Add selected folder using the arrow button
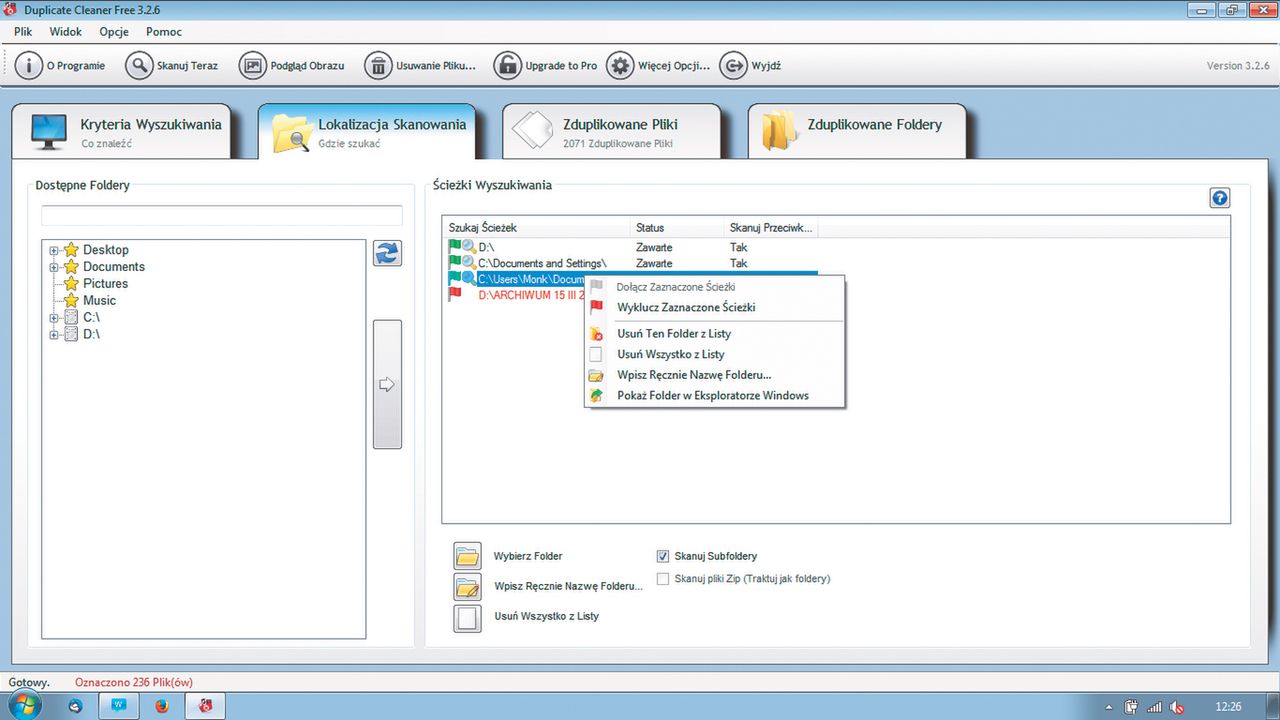The image size is (1280, 720). pyautogui.click(x=387, y=385)
